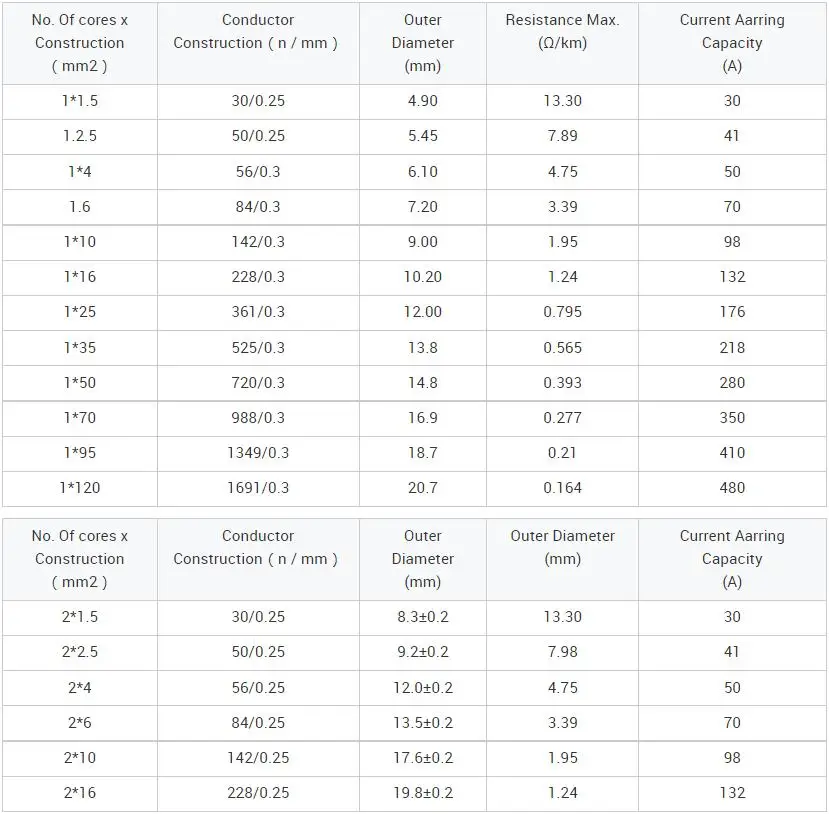Viewport: 829px width, 814px height.
Task: Click the 1*25 row label
Action: pyautogui.click(x=80, y=312)
